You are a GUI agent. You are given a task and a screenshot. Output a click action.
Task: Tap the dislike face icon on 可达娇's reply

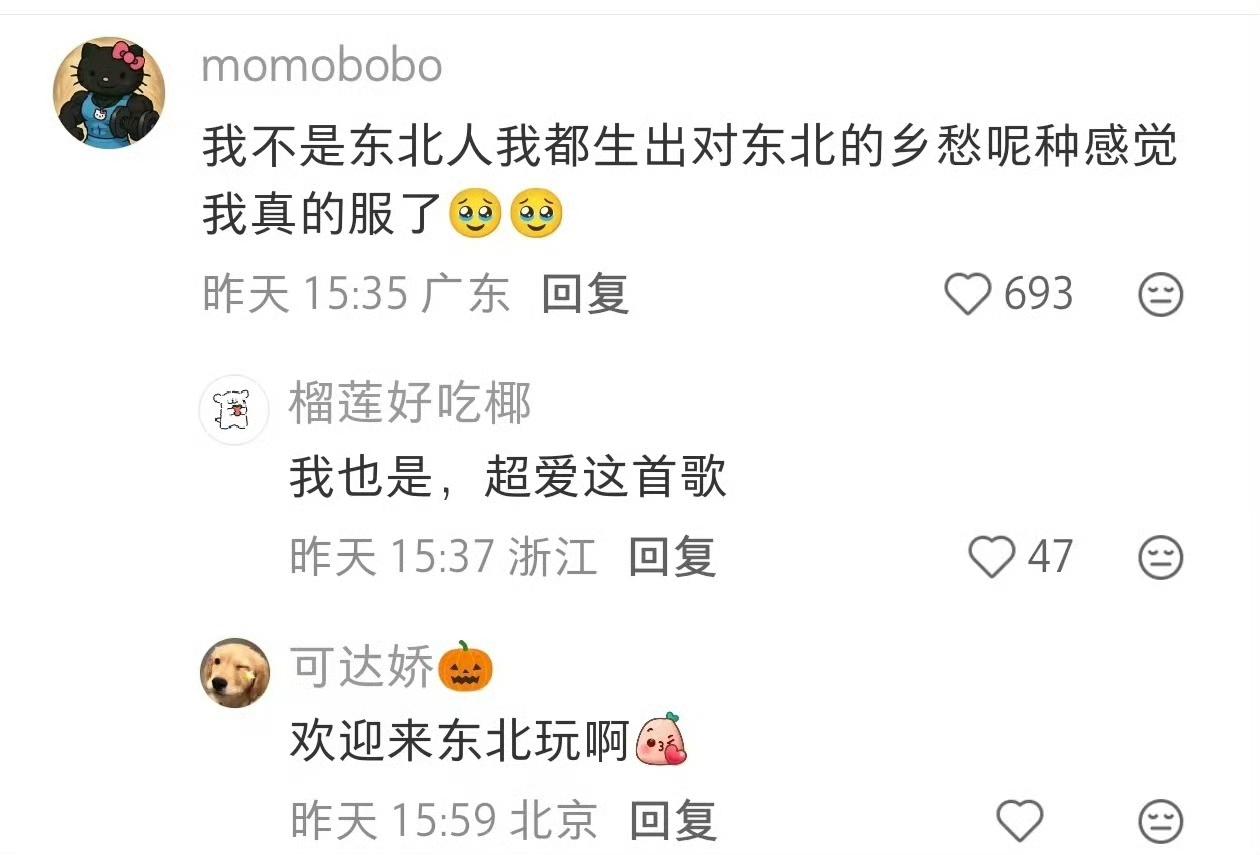coord(1161,821)
